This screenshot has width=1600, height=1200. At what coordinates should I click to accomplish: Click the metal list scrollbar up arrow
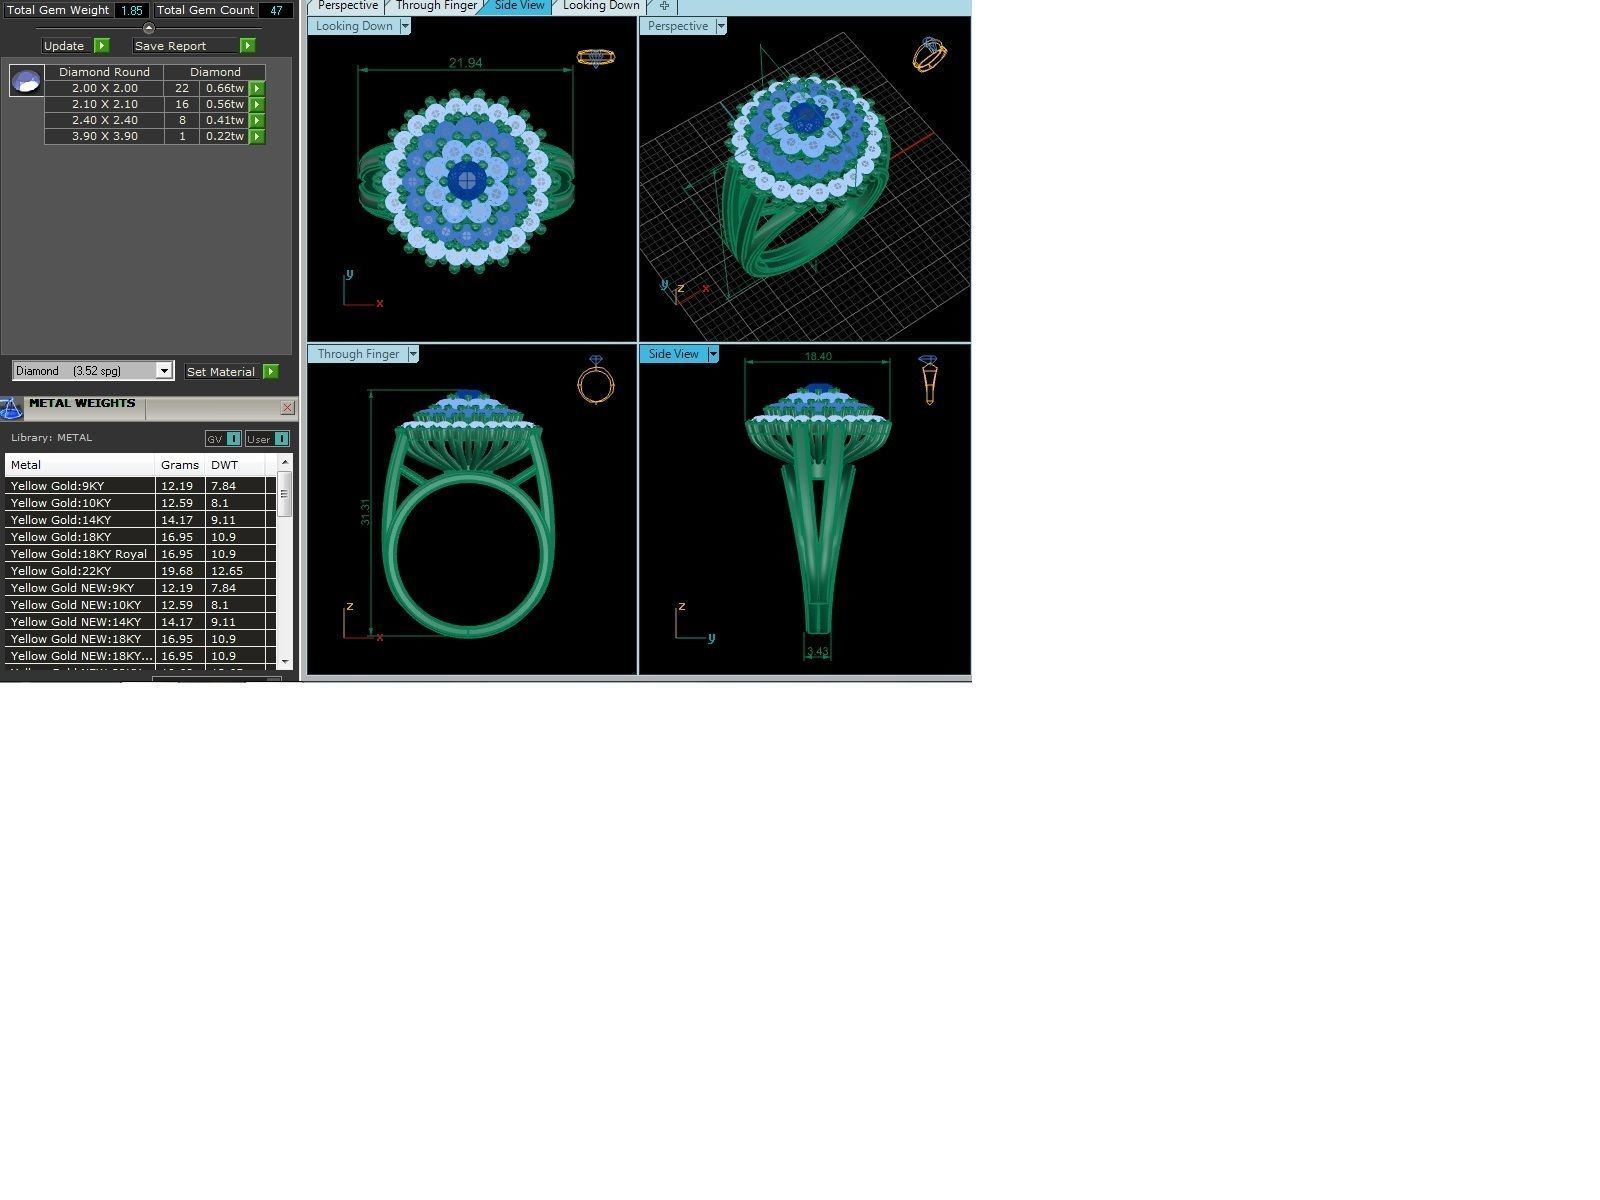coord(285,462)
